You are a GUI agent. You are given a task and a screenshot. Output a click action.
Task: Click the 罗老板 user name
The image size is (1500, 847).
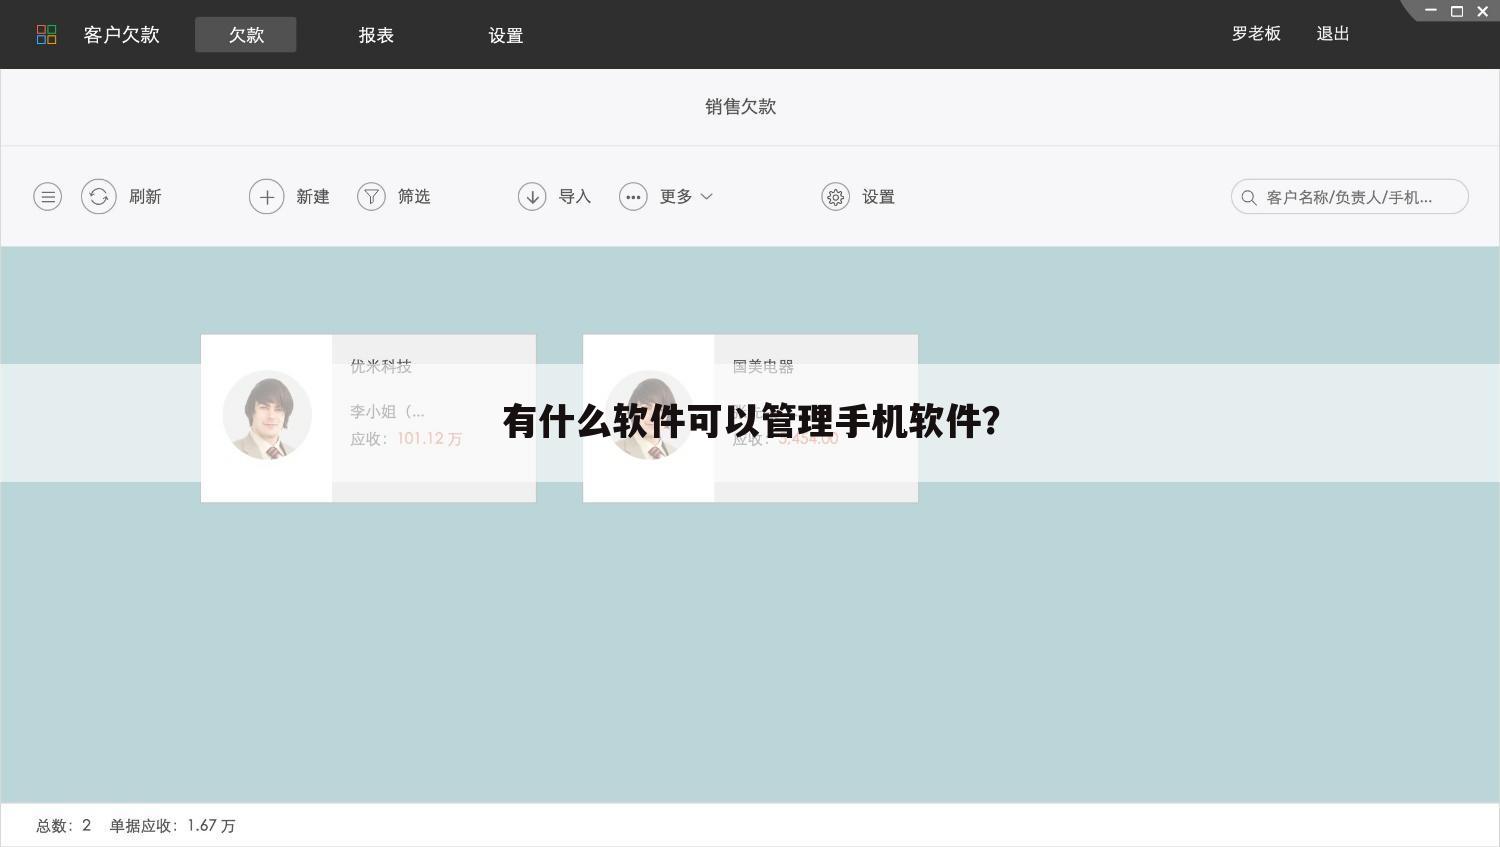click(1256, 34)
